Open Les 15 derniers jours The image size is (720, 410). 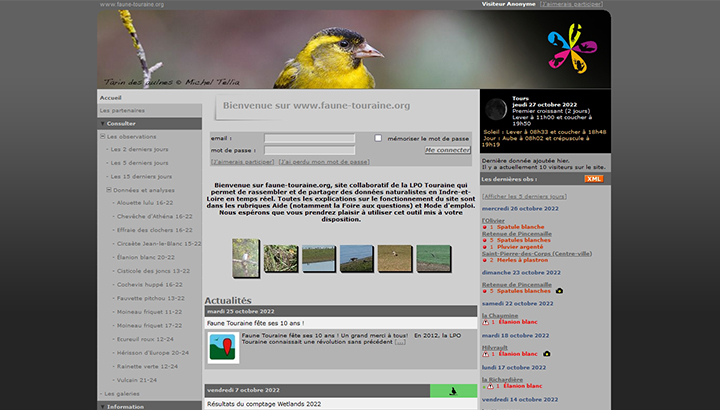coord(141,177)
